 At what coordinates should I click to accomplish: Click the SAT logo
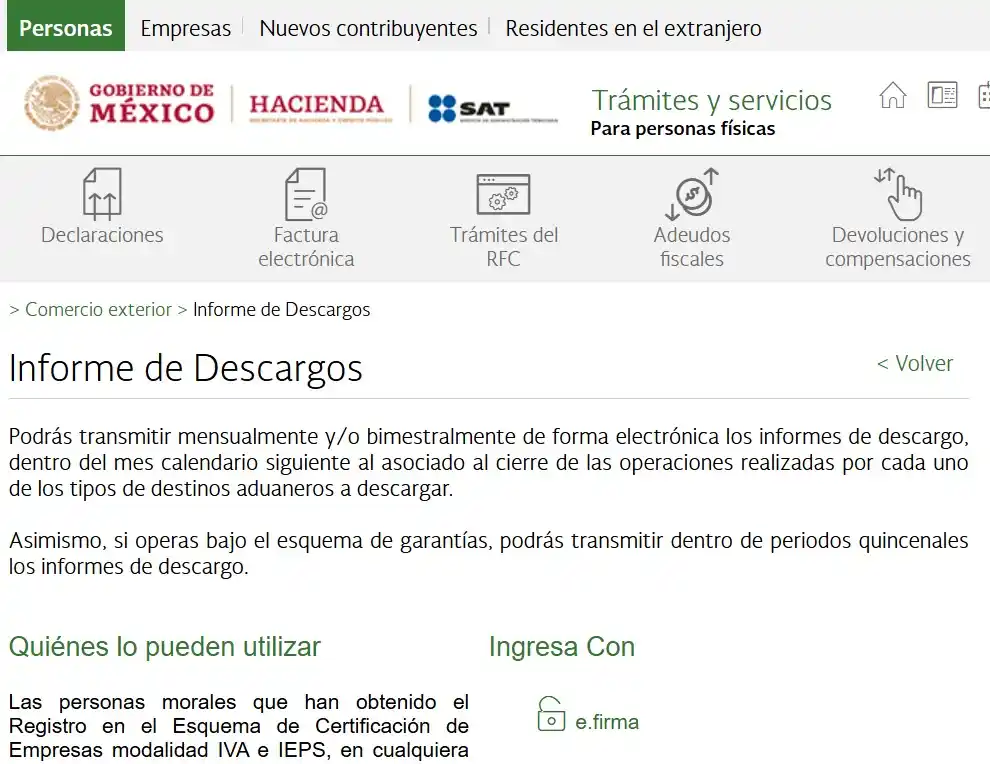point(492,109)
